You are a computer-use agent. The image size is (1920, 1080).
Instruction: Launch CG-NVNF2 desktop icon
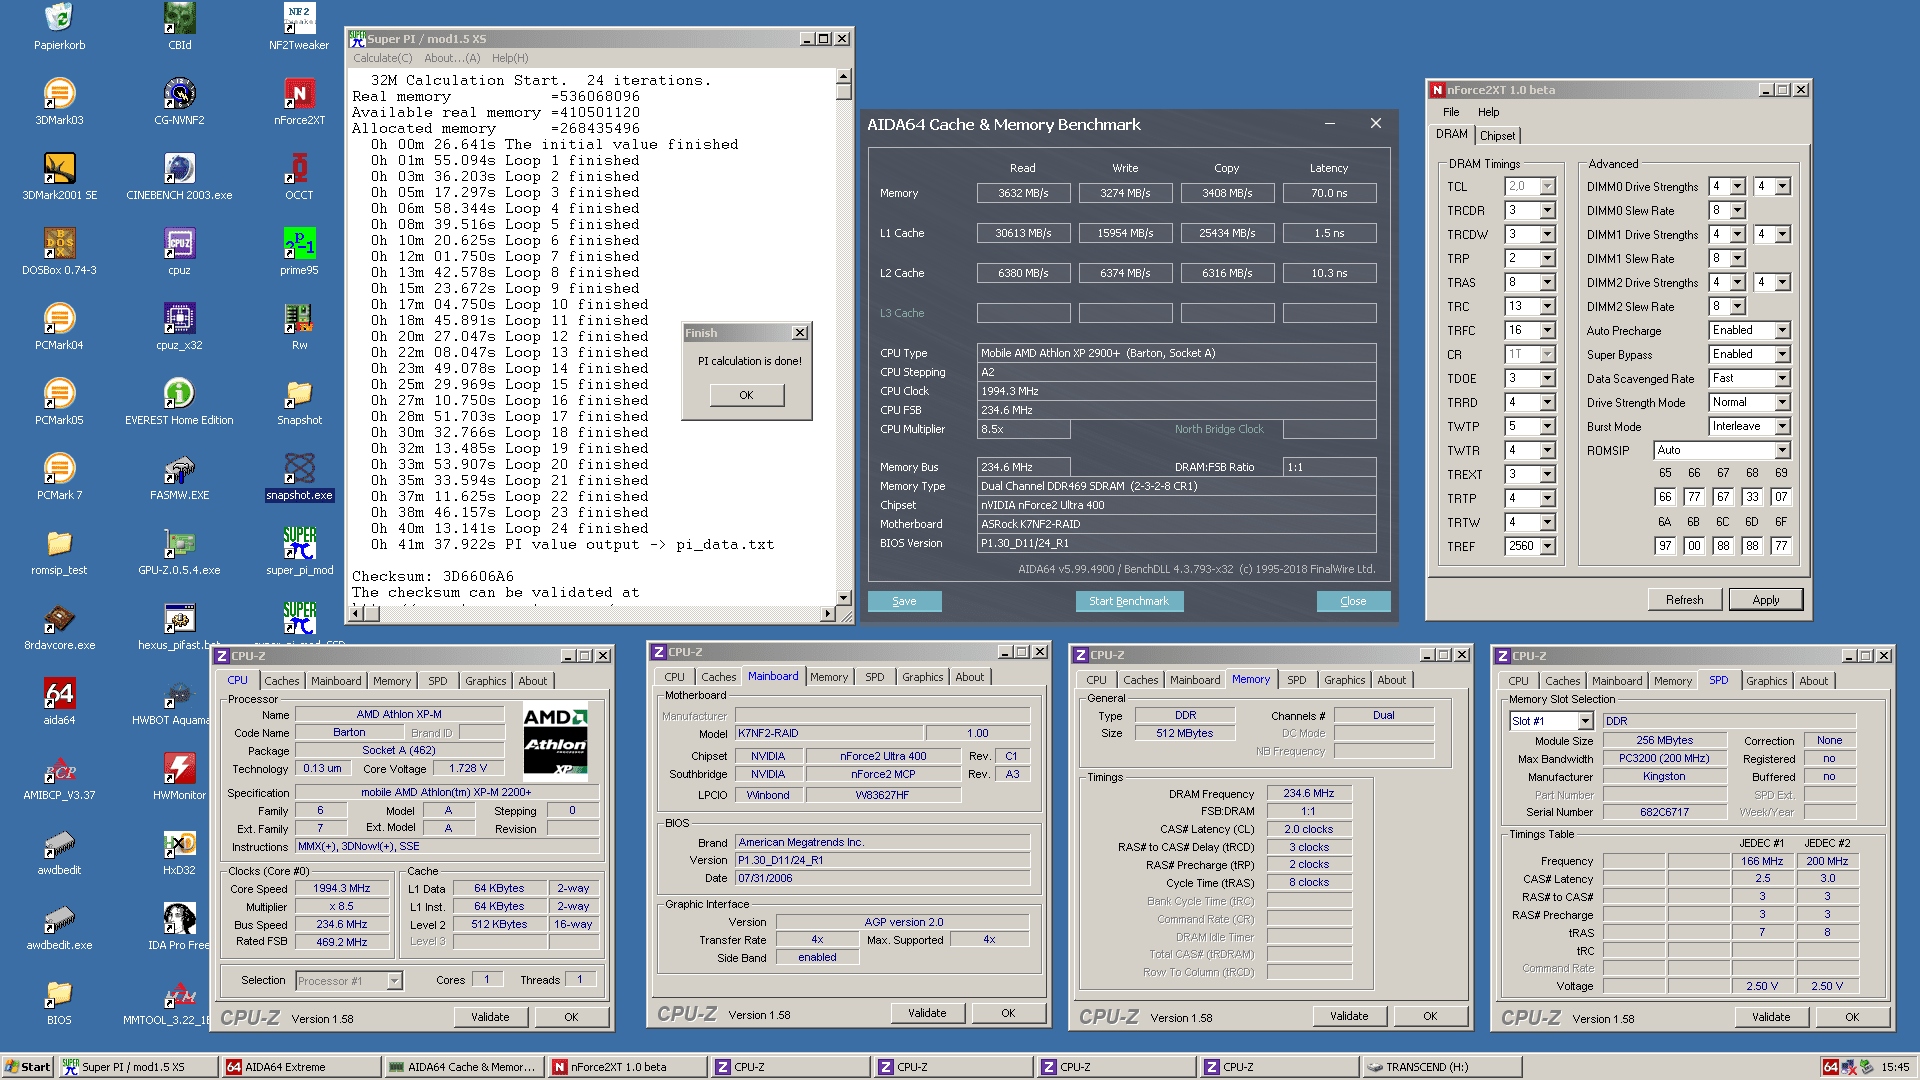pos(179,101)
